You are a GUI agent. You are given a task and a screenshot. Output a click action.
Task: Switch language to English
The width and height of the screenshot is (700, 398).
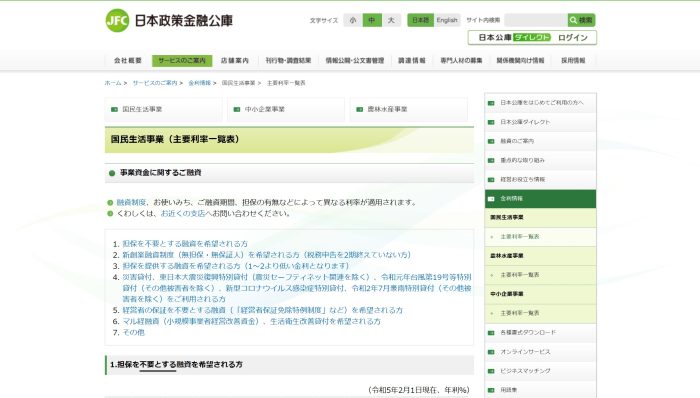(447, 20)
